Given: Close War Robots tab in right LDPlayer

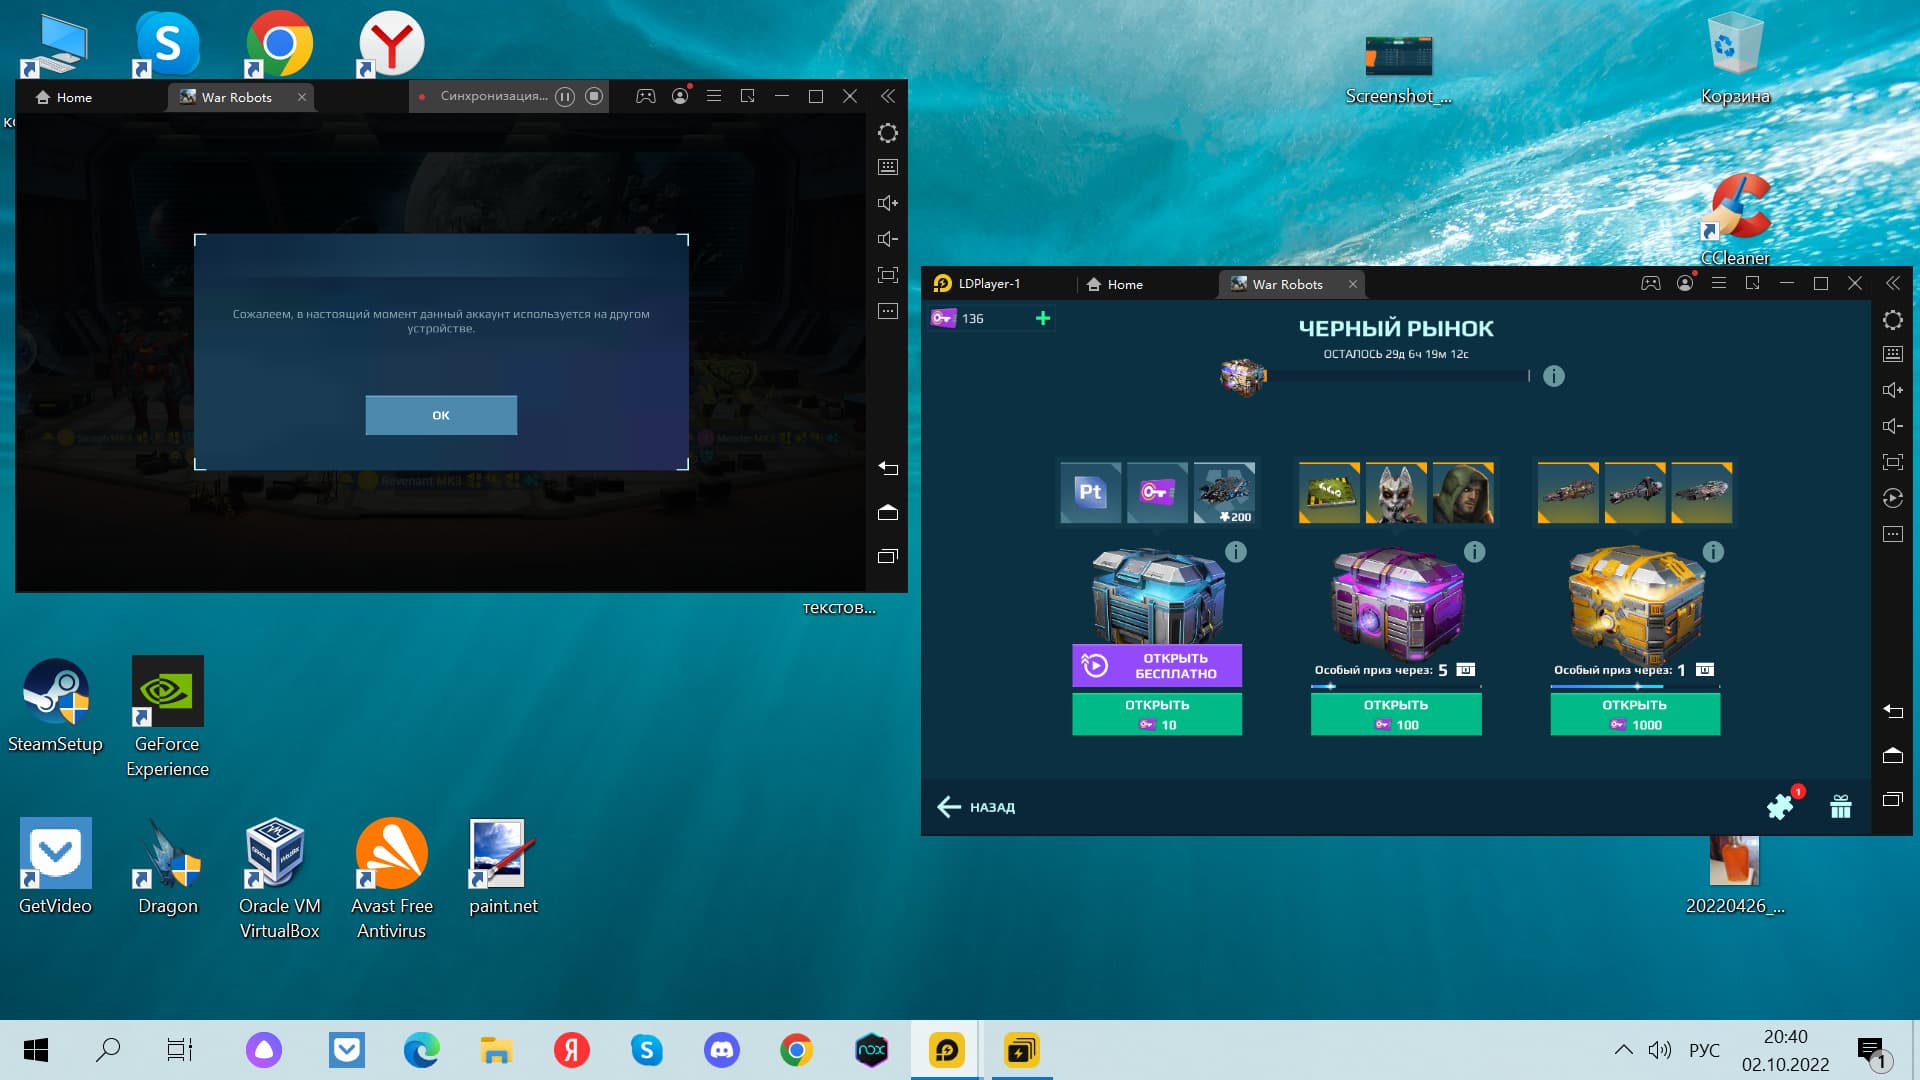Looking at the screenshot, I should [1353, 284].
